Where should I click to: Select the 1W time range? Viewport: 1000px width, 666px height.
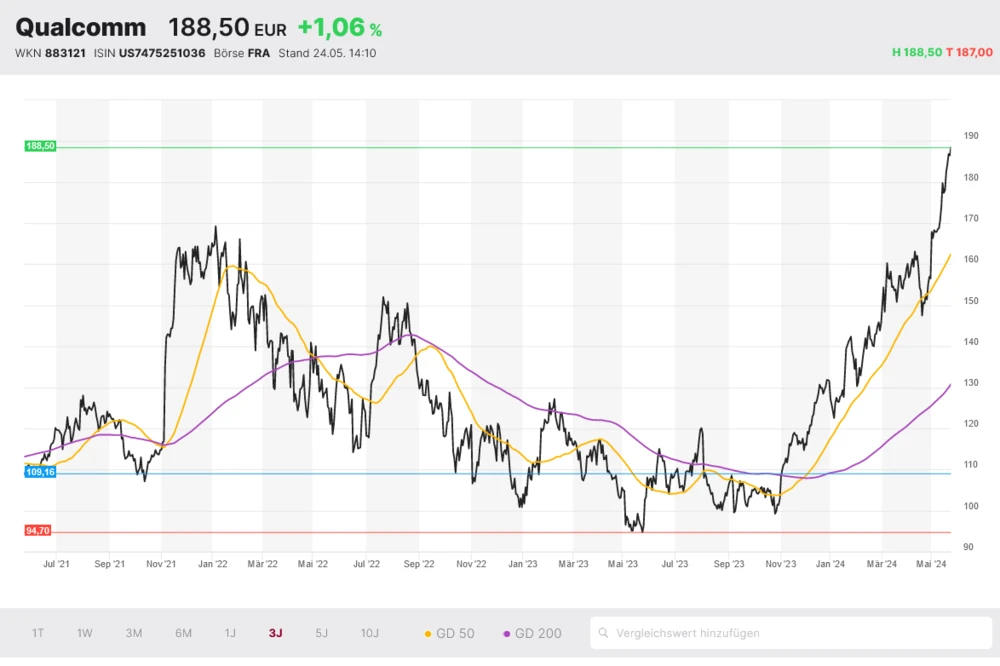85,633
